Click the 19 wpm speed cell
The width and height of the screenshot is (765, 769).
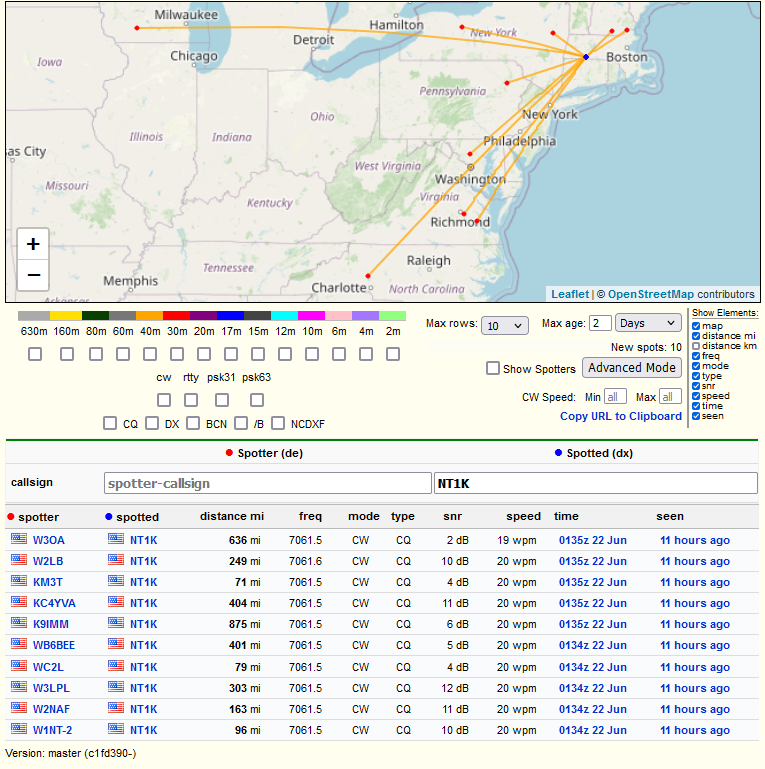point(516,540)
